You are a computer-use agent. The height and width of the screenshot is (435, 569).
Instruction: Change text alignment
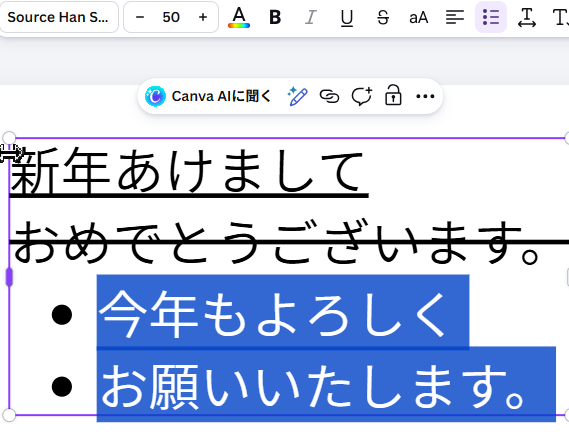click(455, 17)
